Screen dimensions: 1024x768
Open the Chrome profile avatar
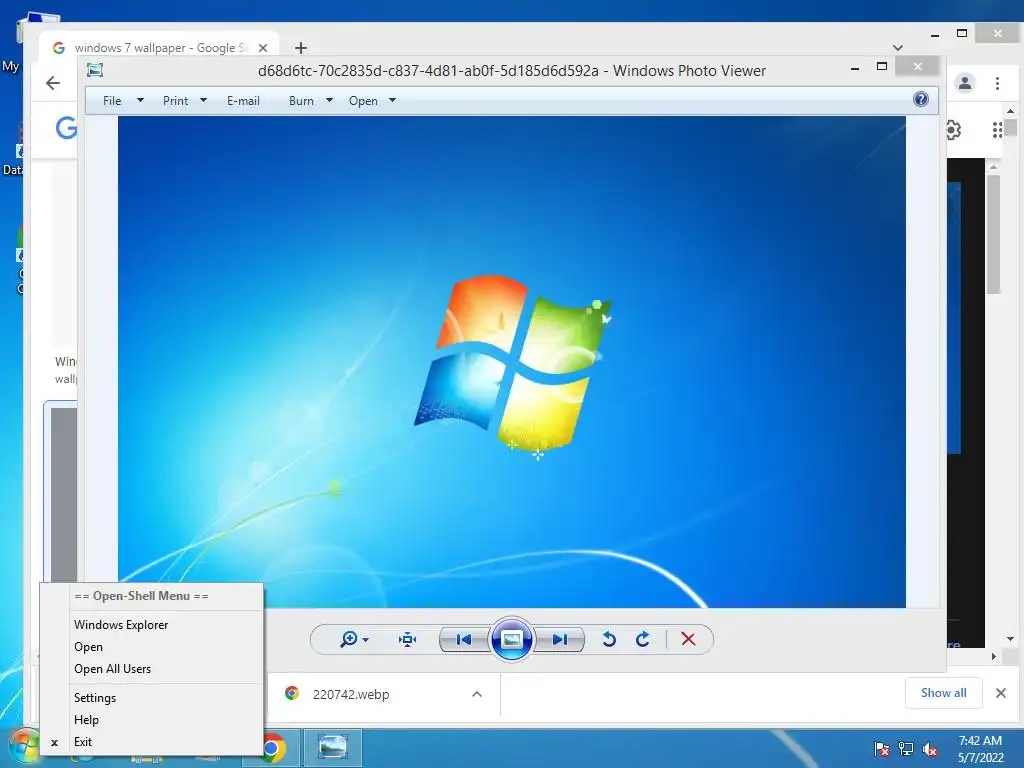click(965, 83)
